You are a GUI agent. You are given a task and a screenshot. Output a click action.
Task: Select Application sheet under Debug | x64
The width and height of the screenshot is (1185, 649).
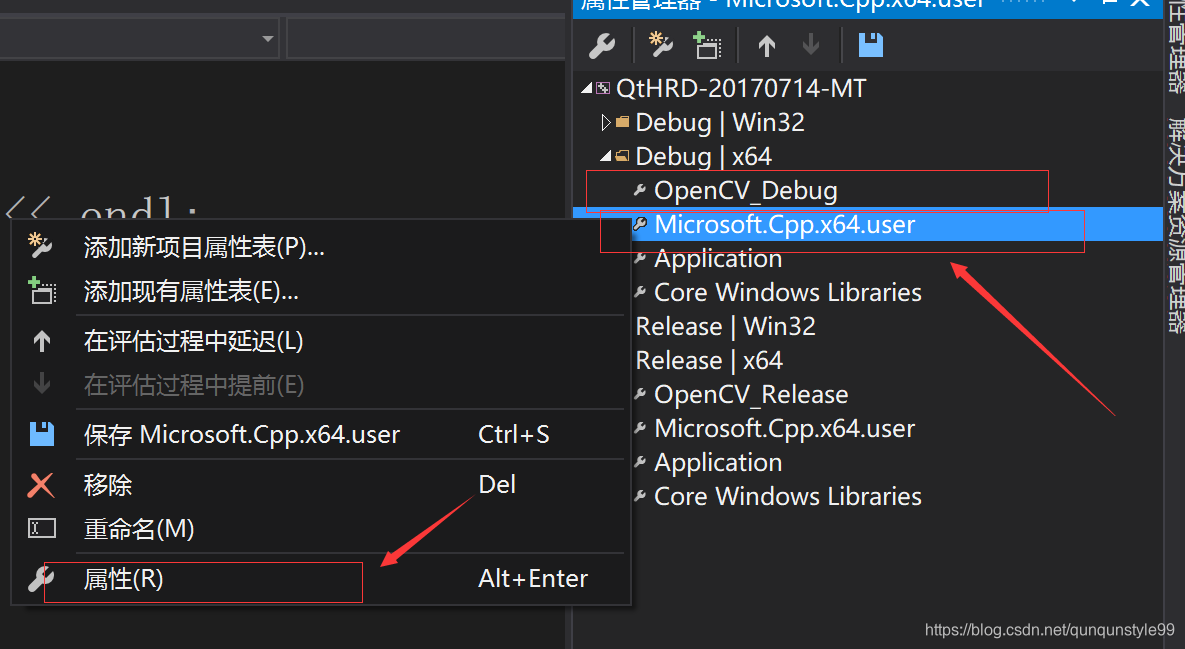coord(717,258)
